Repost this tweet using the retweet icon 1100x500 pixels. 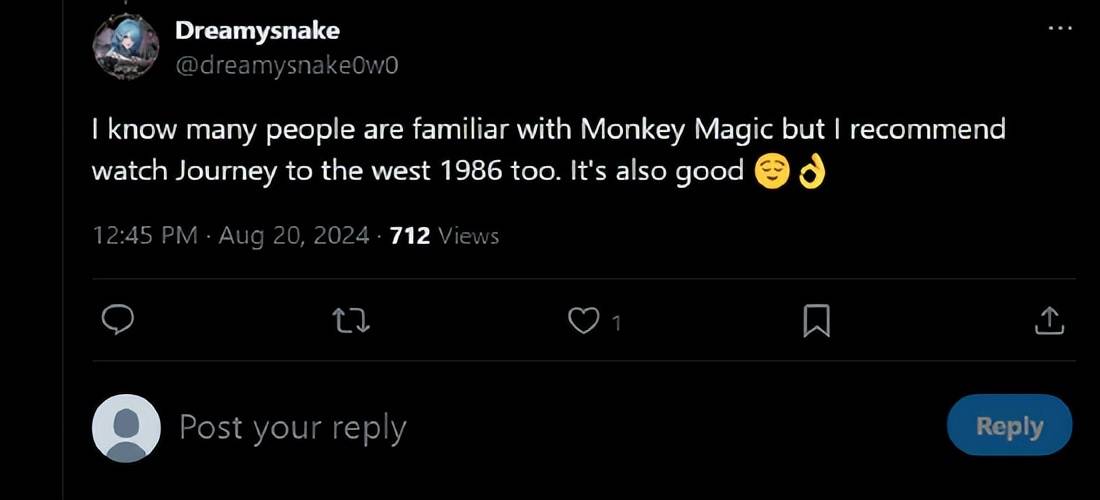(x=350, y=321)
